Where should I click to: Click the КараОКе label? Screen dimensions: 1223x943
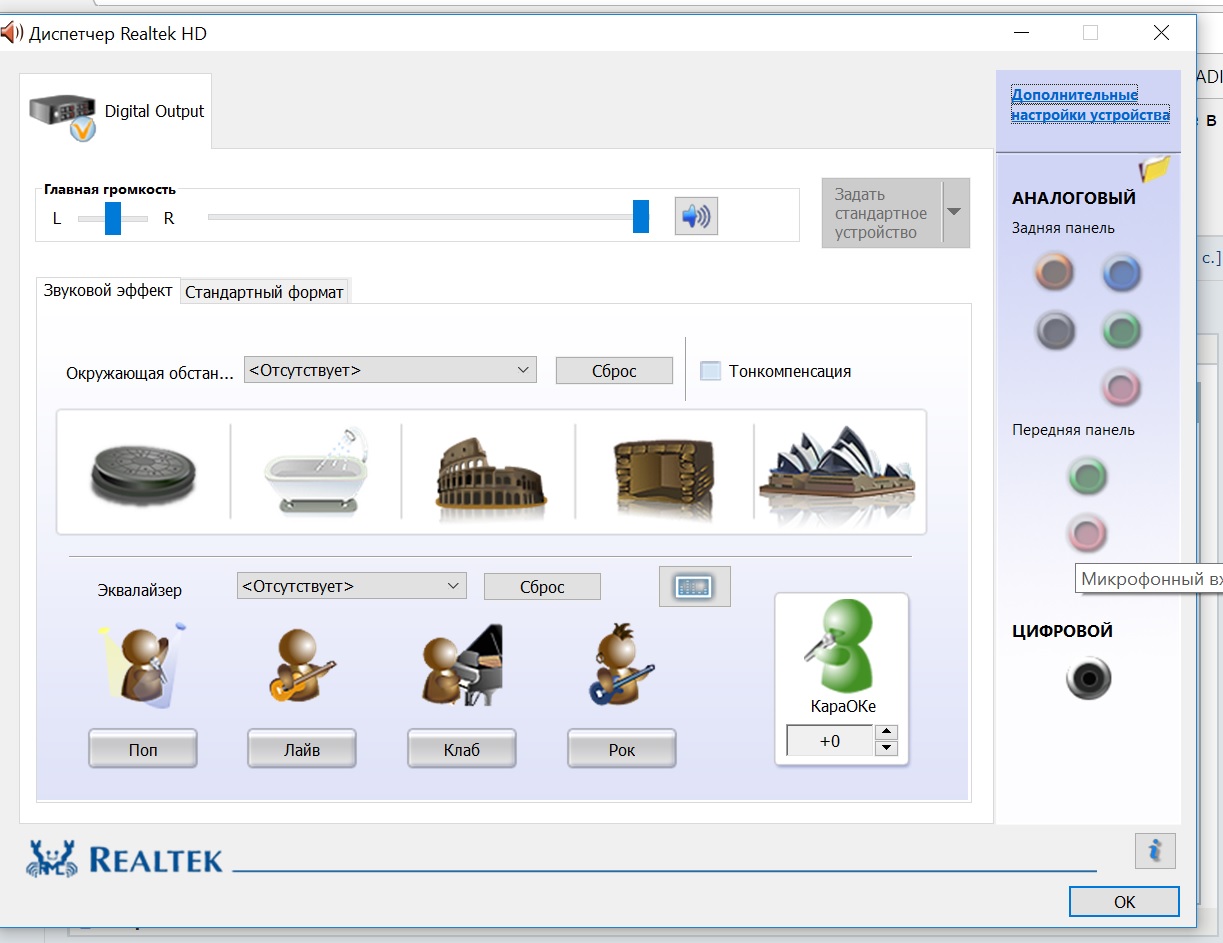click(x=843, y=706)
